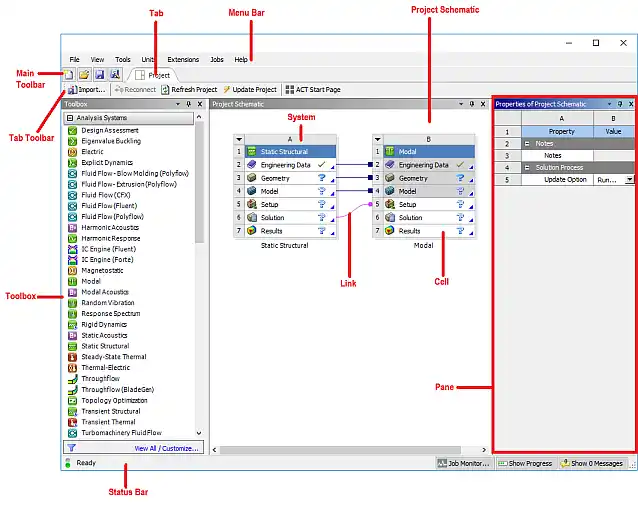Click View All / Customize link

pos(166,448)
